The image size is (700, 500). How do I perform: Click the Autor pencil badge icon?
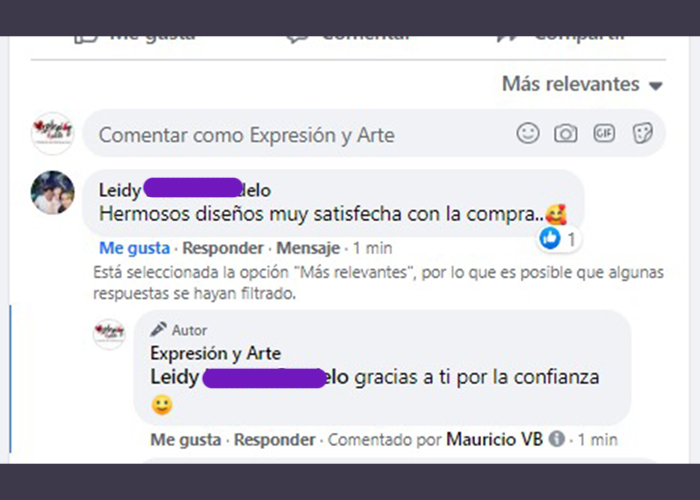158,329
